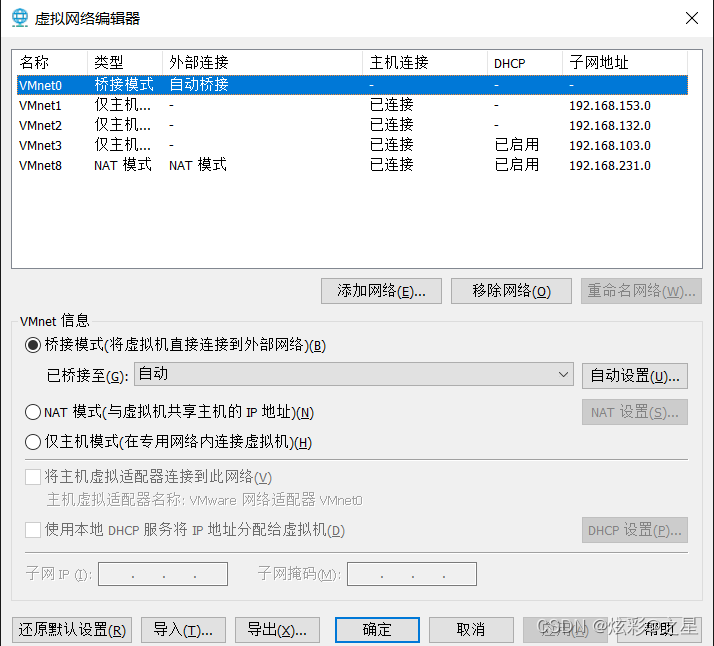Click subnet address 192.168.103.0
Screen dimensions: 714x646
click(x=610, y=146)
